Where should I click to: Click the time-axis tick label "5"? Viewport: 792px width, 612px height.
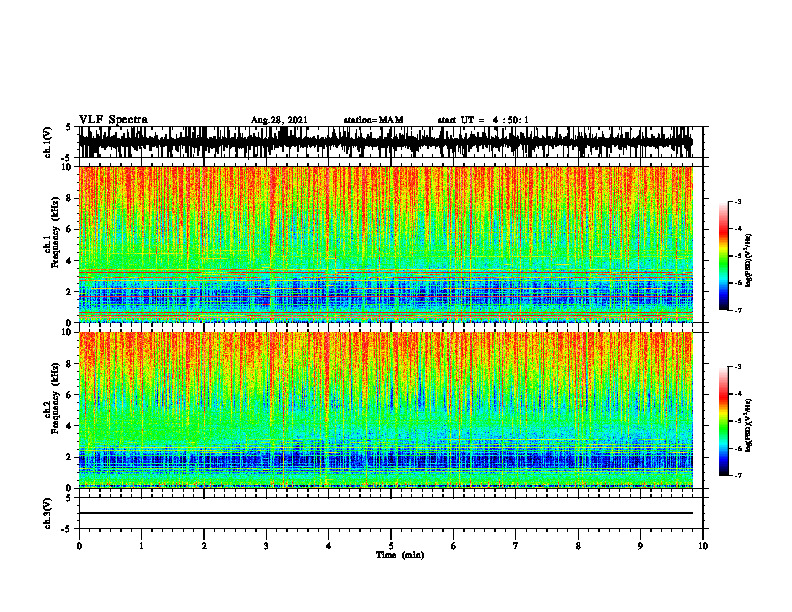click(391, 546)
